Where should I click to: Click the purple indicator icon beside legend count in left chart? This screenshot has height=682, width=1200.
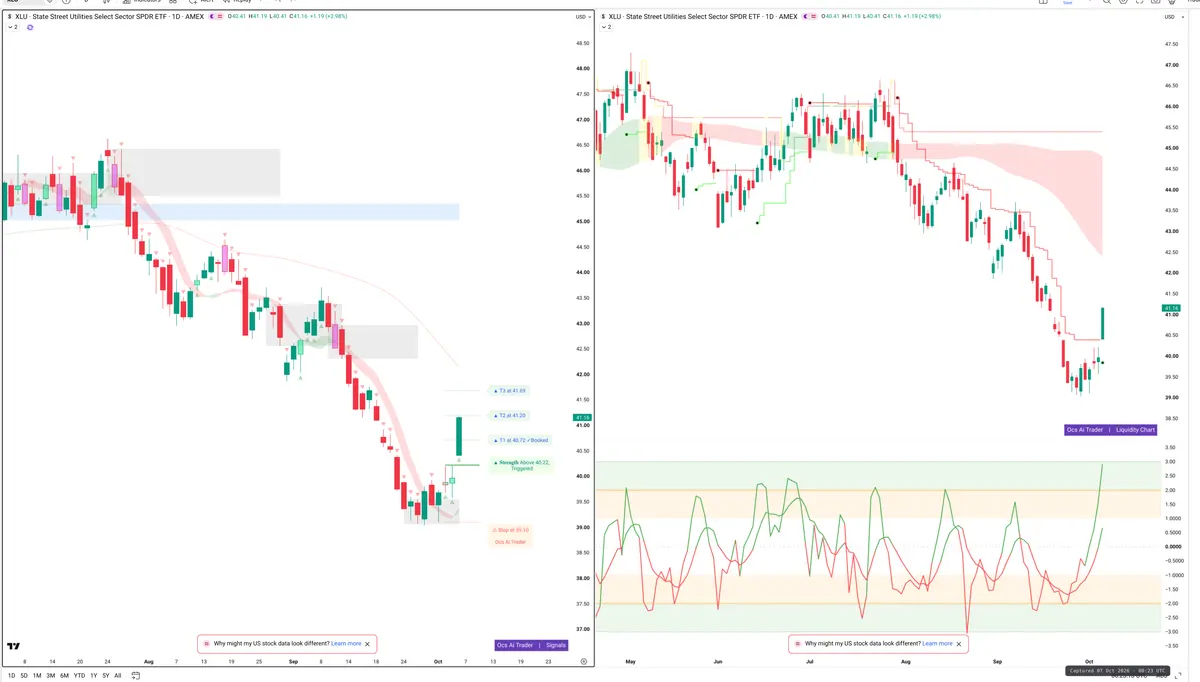click(30, 27)
